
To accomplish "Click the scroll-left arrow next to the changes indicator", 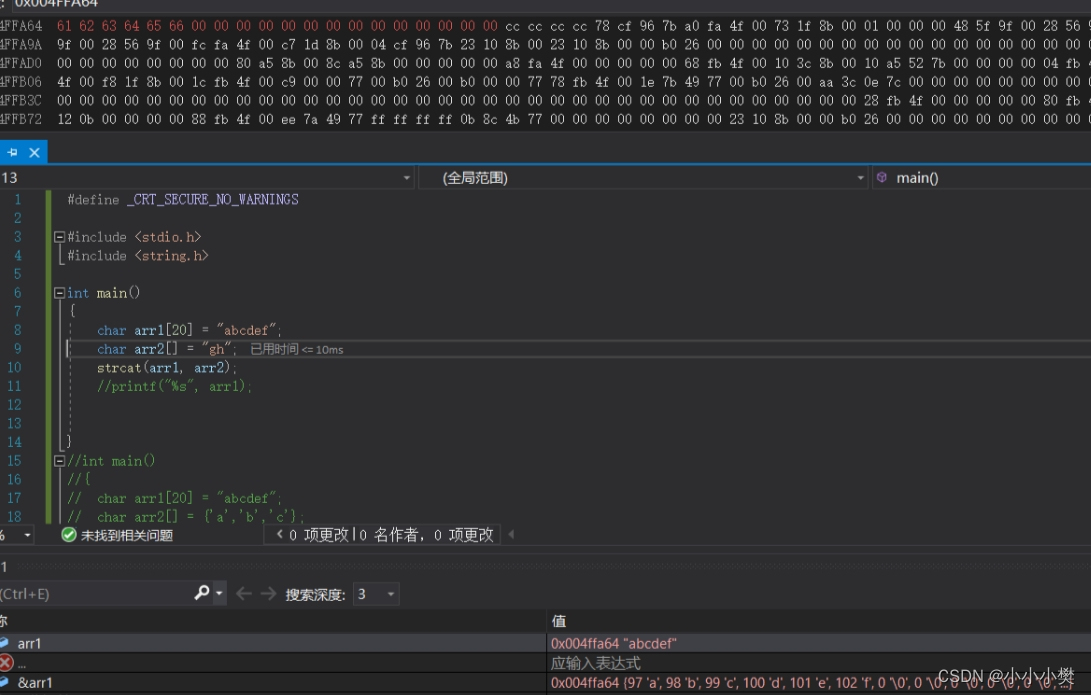I will [511, 534].
